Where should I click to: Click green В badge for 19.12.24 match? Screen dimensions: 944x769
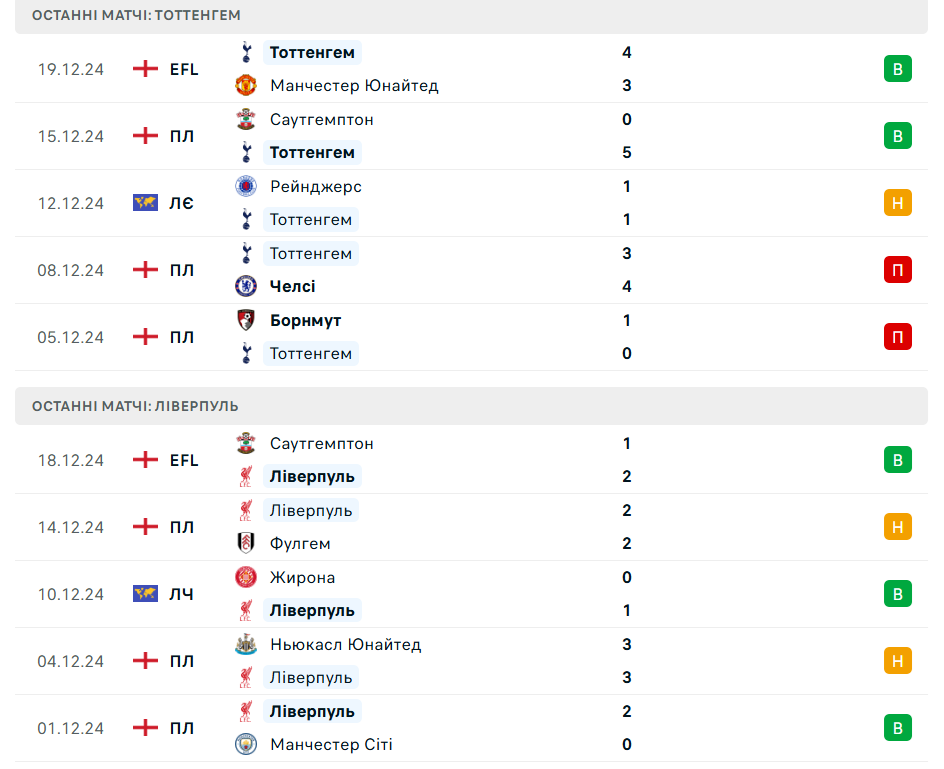tap(898, 69)
